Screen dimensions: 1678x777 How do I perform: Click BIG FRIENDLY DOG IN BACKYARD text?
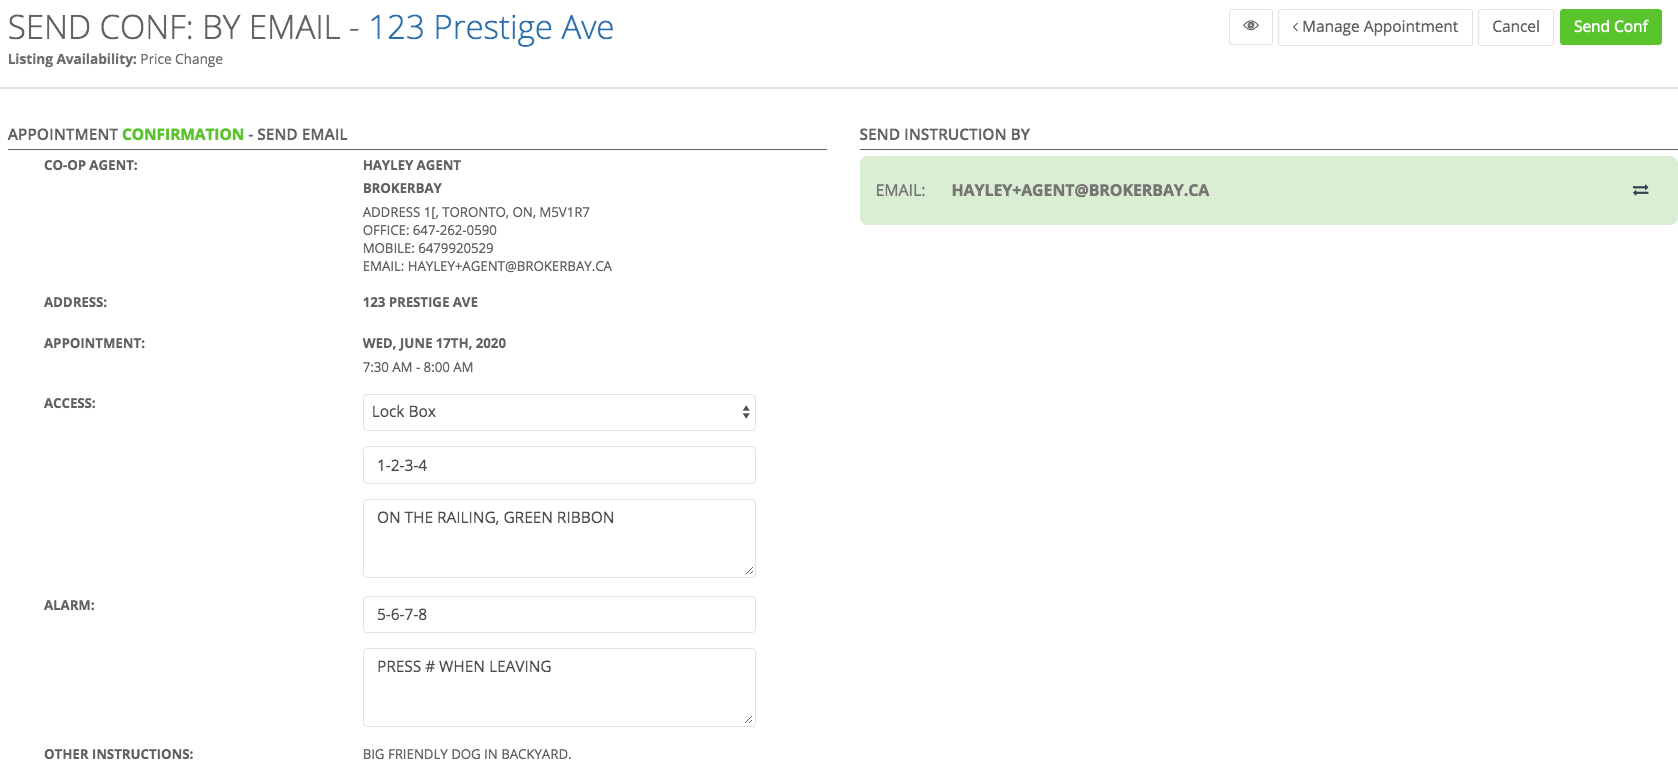467,754
